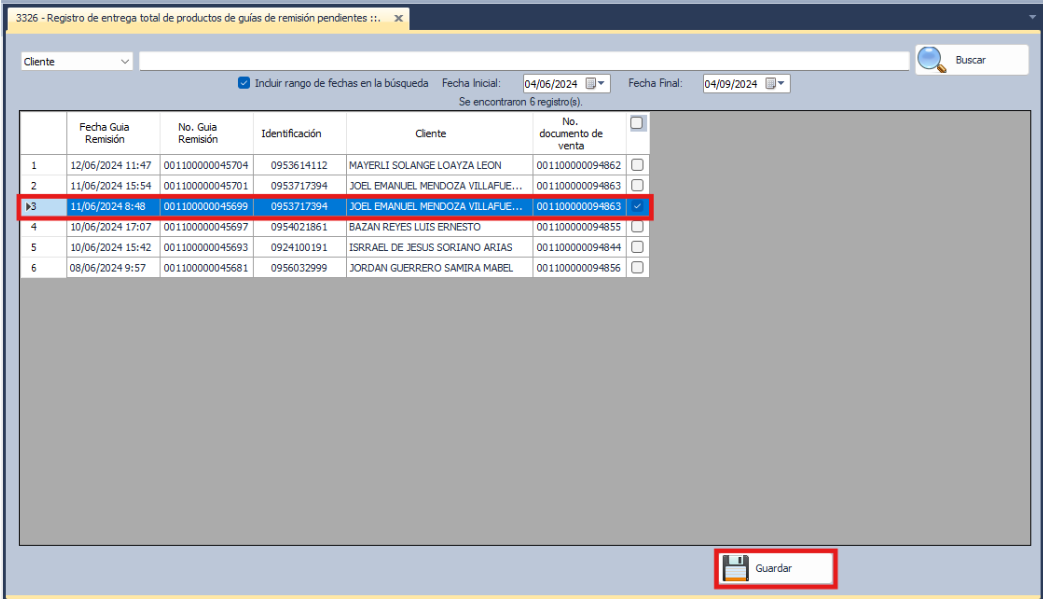Click the magnifying glass search icon
The height and width of the screenshot is (599, 1043).
tap(932, 60)
